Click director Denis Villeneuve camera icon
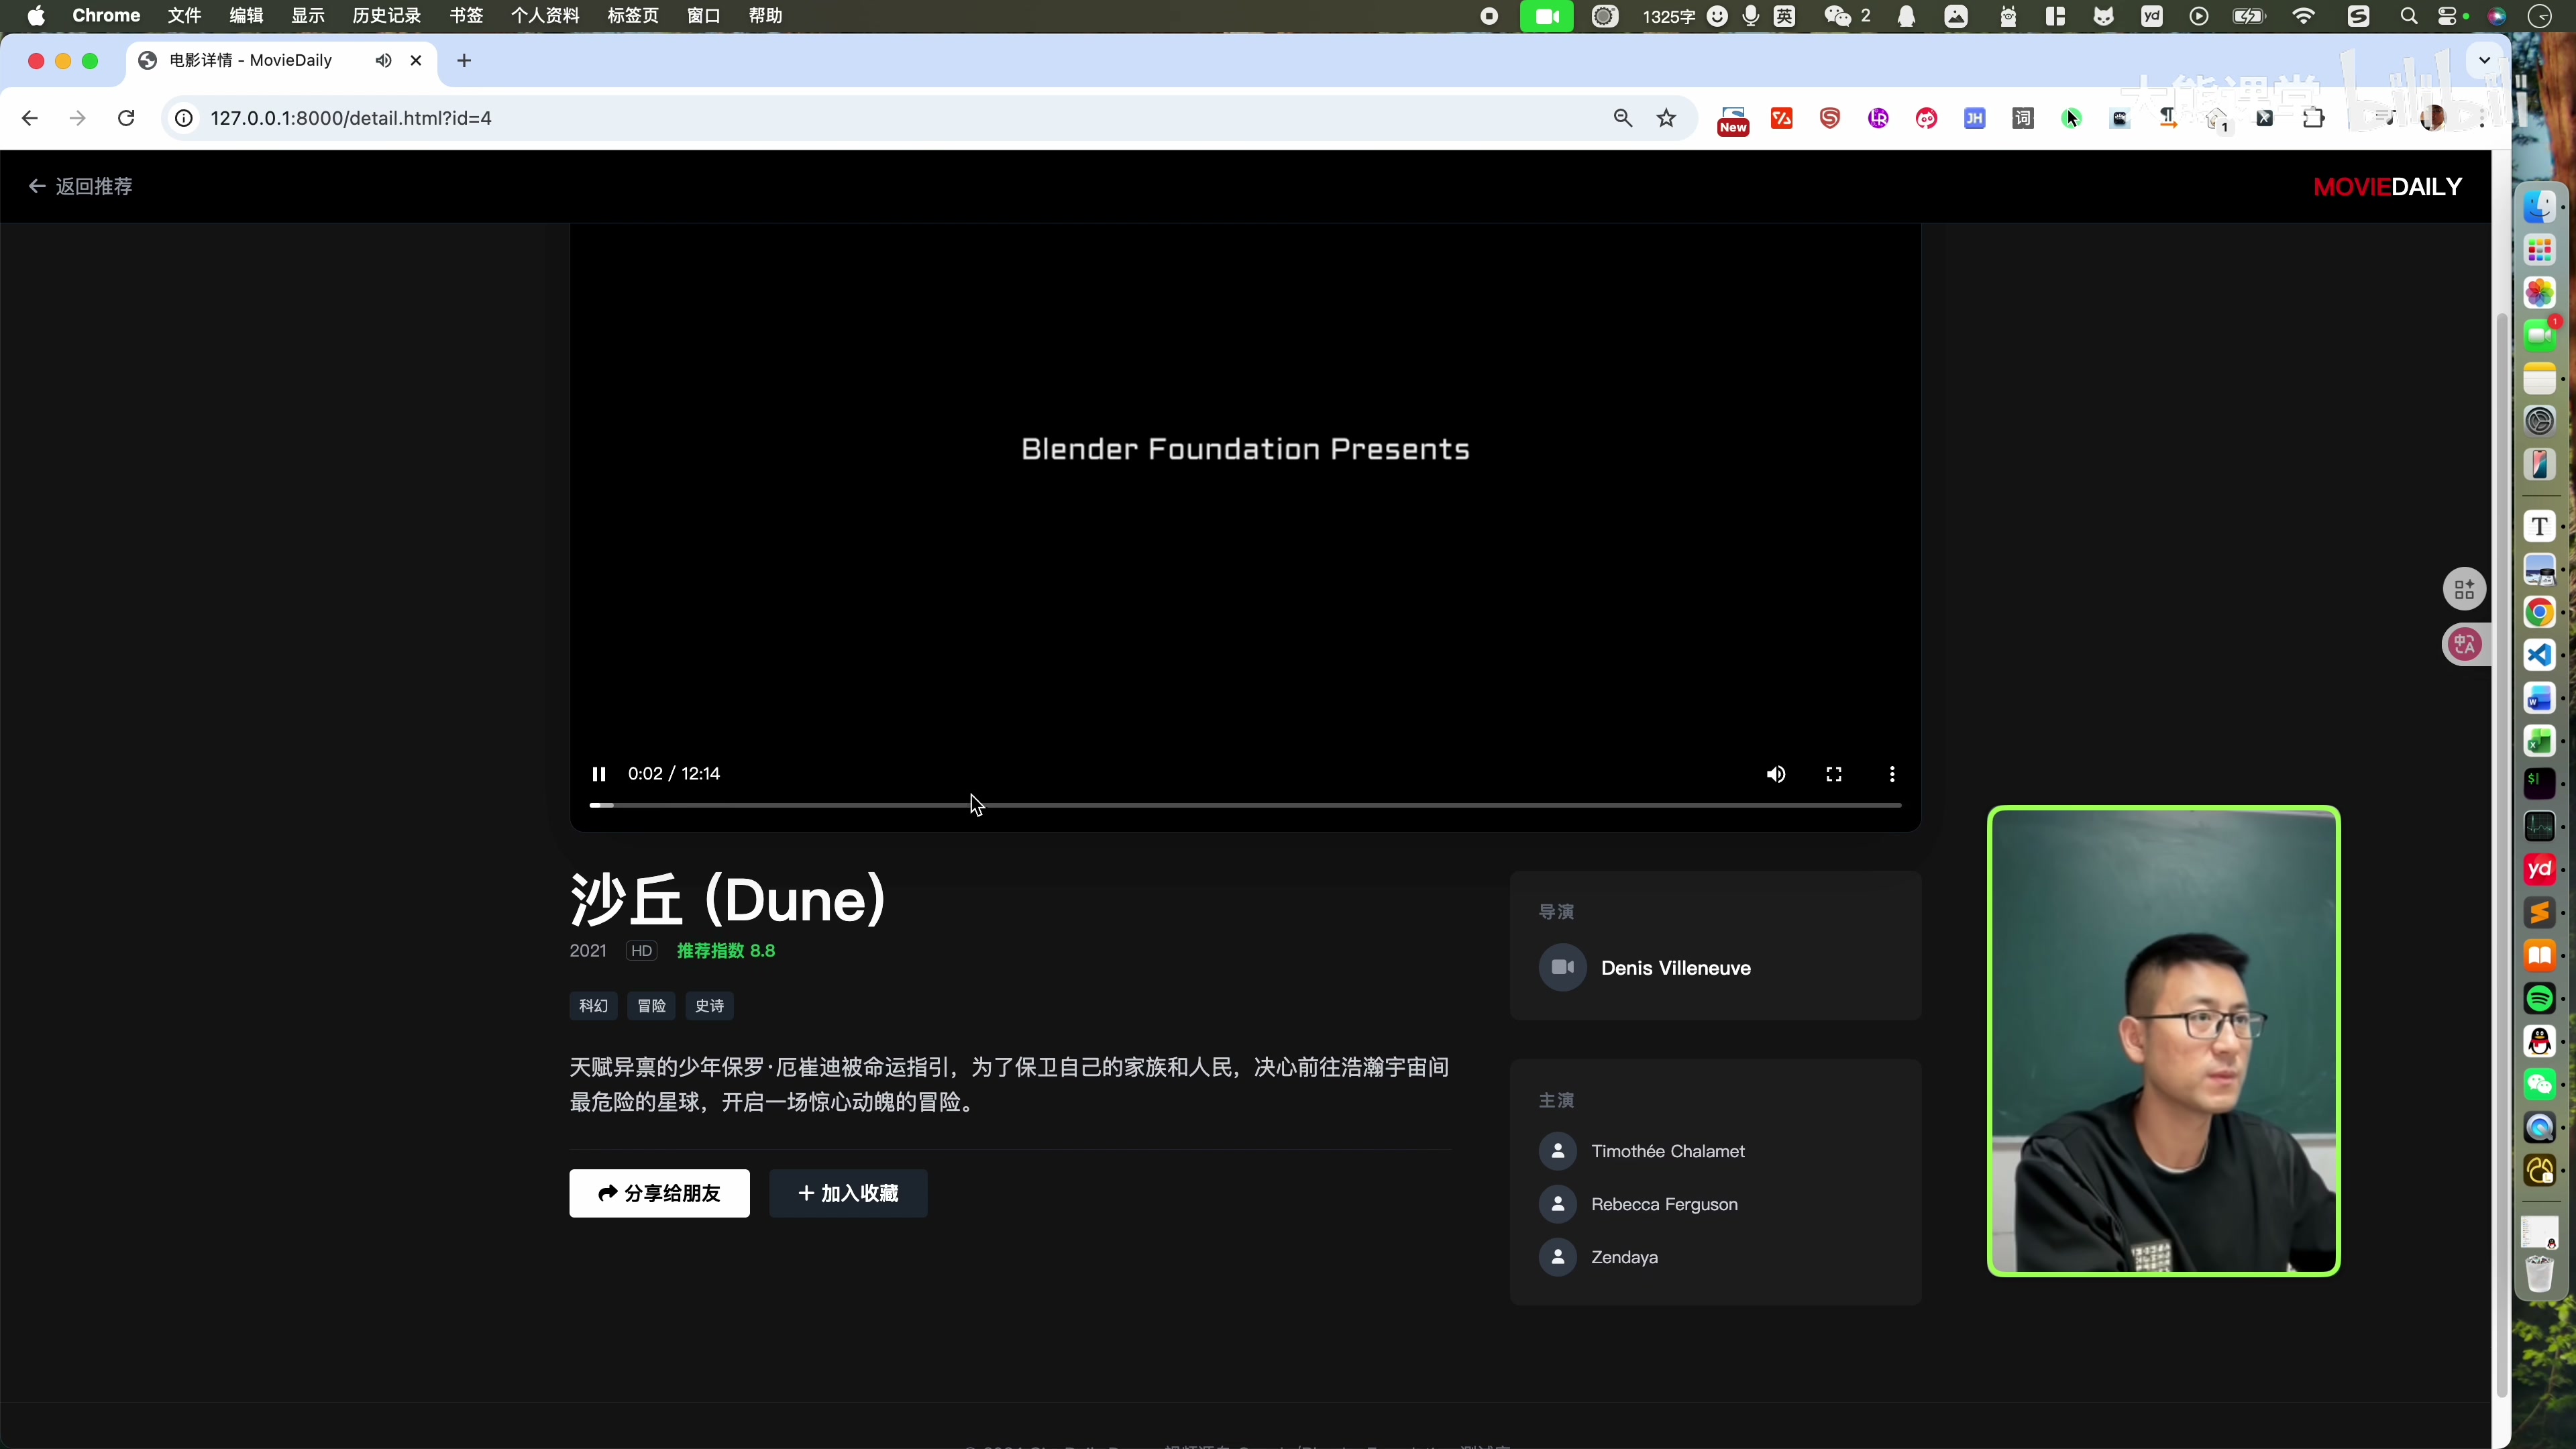 tap(1562, 968)
